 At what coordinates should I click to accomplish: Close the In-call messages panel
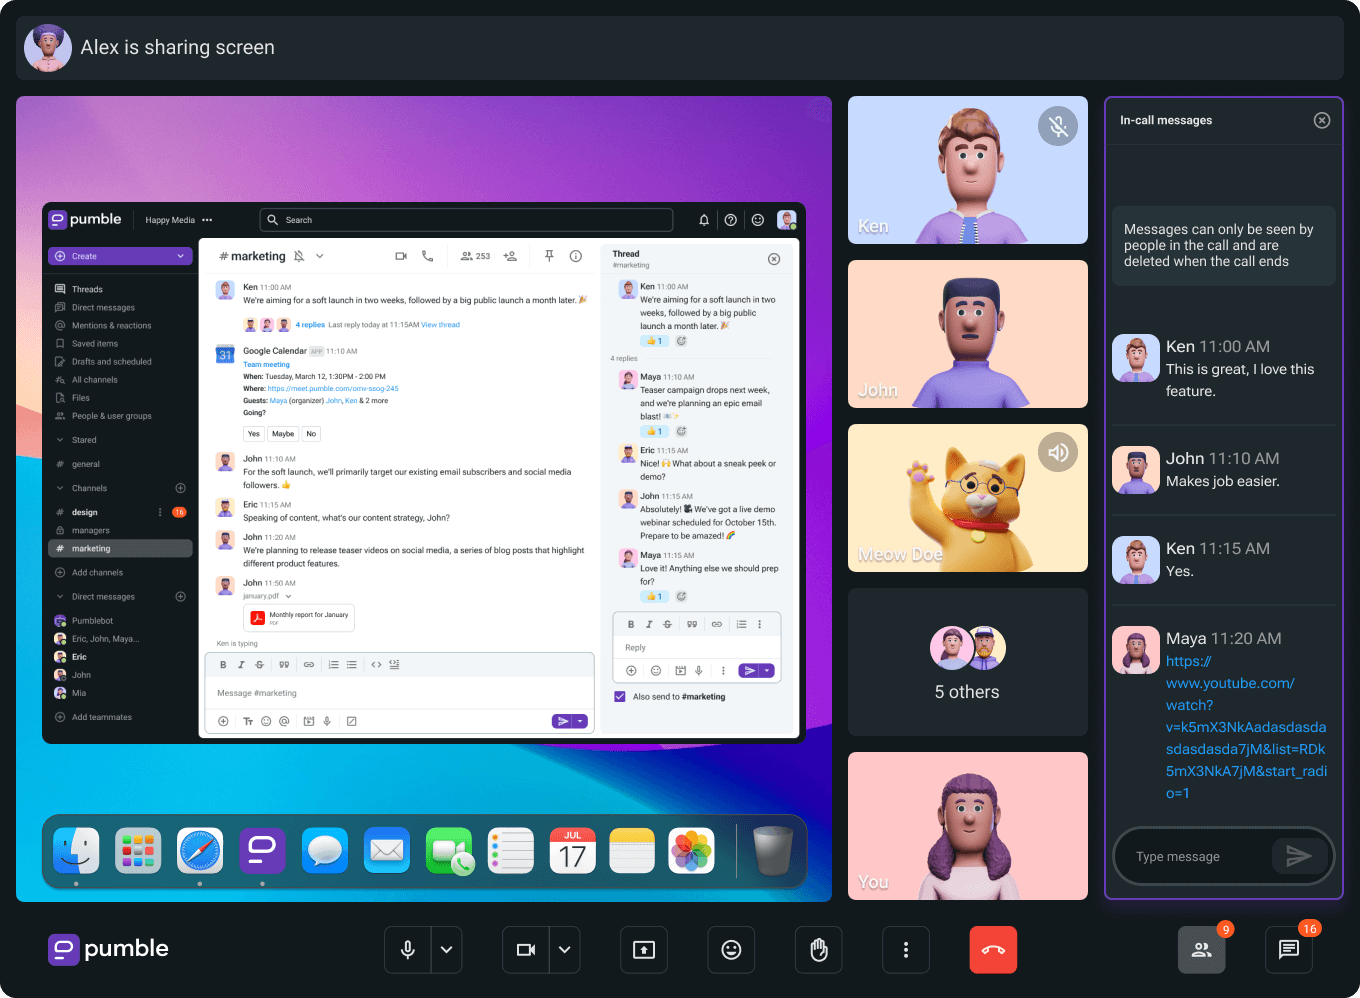point(1322,120)
